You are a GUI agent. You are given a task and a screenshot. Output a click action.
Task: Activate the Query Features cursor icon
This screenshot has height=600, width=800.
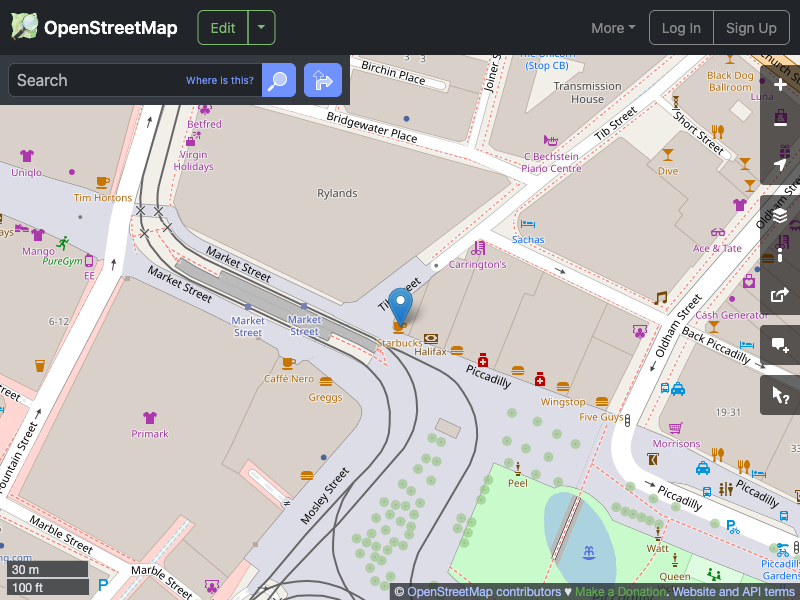coord(780,395)
